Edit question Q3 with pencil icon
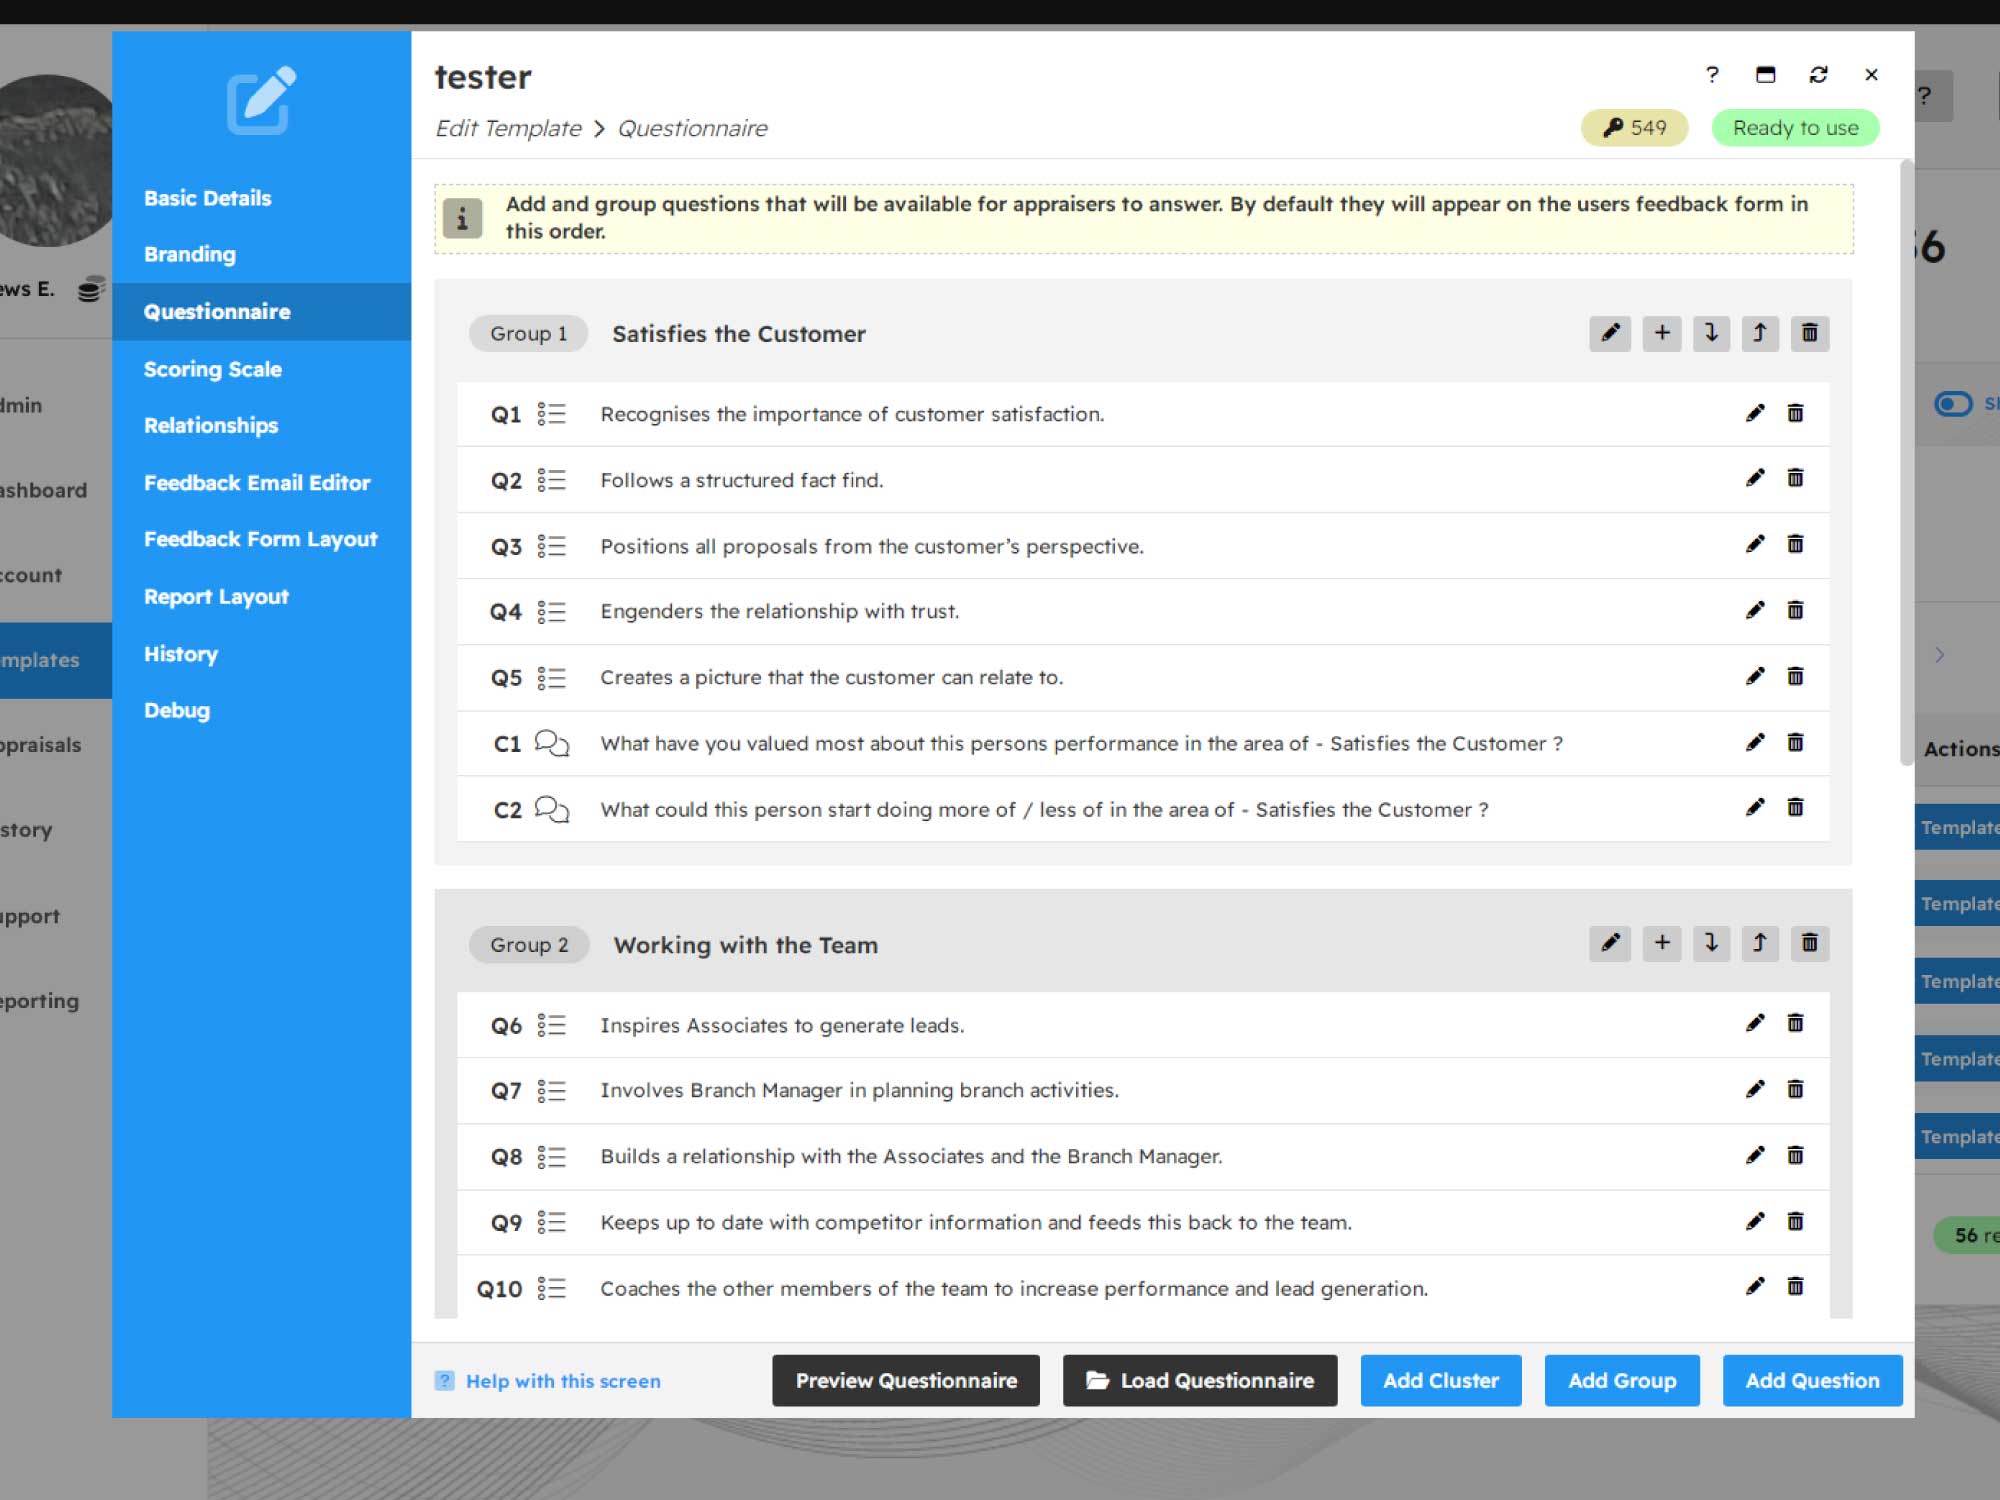Viewport: 2000px width, 1500px height. [x=1755, y=545]
